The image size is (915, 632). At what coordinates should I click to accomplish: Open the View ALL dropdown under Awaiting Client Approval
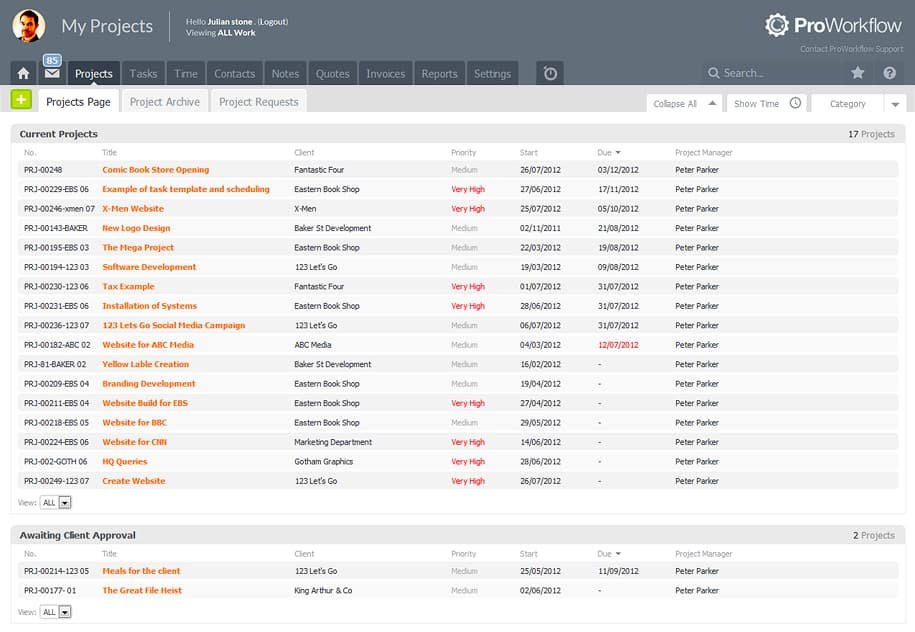pos(56,612)
